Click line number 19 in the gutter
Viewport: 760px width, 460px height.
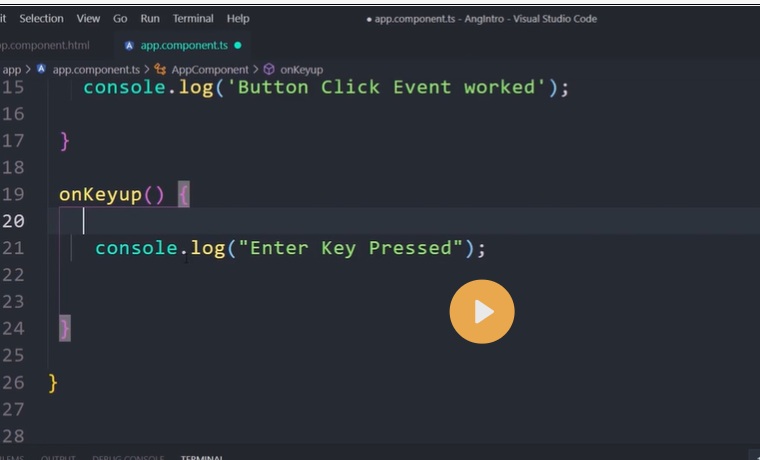pos(14,194)
